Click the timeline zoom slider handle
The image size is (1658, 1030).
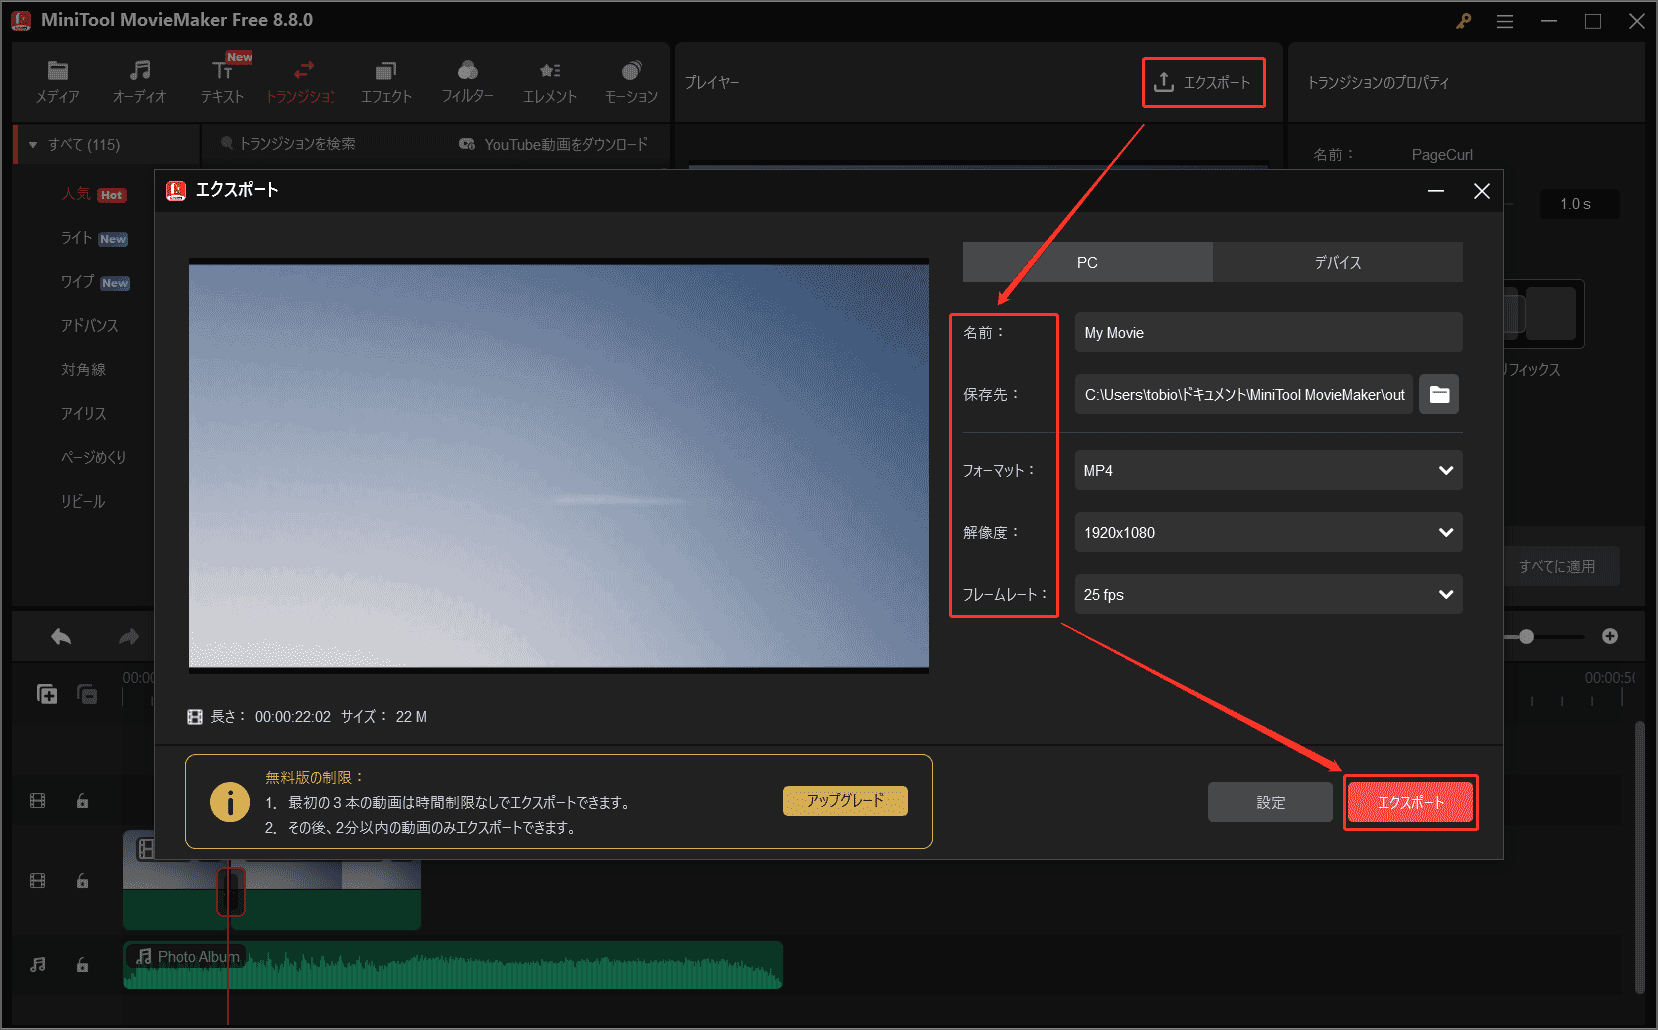pyautogui.click(x=1526, y=636)
